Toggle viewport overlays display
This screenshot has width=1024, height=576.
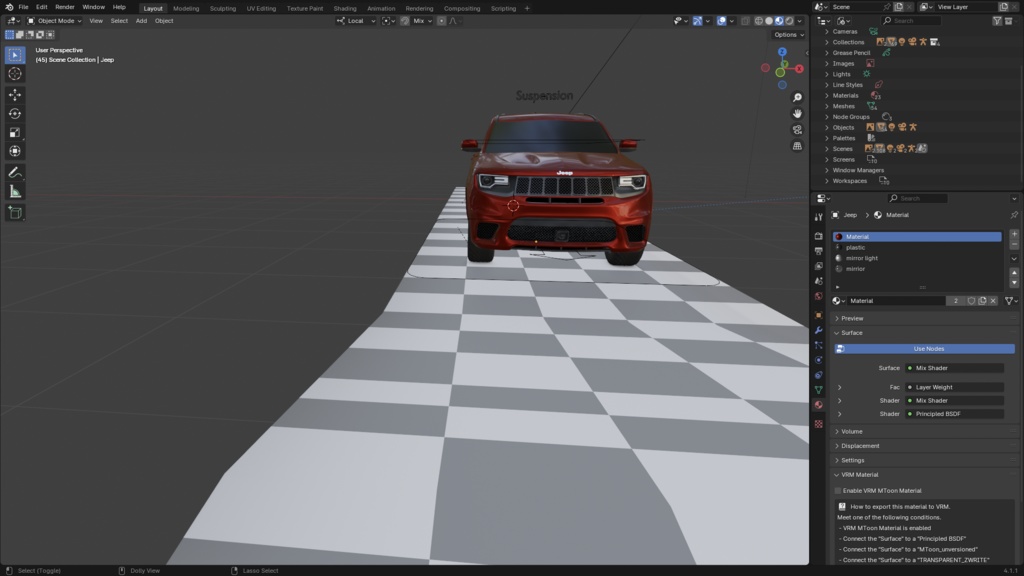722,21
